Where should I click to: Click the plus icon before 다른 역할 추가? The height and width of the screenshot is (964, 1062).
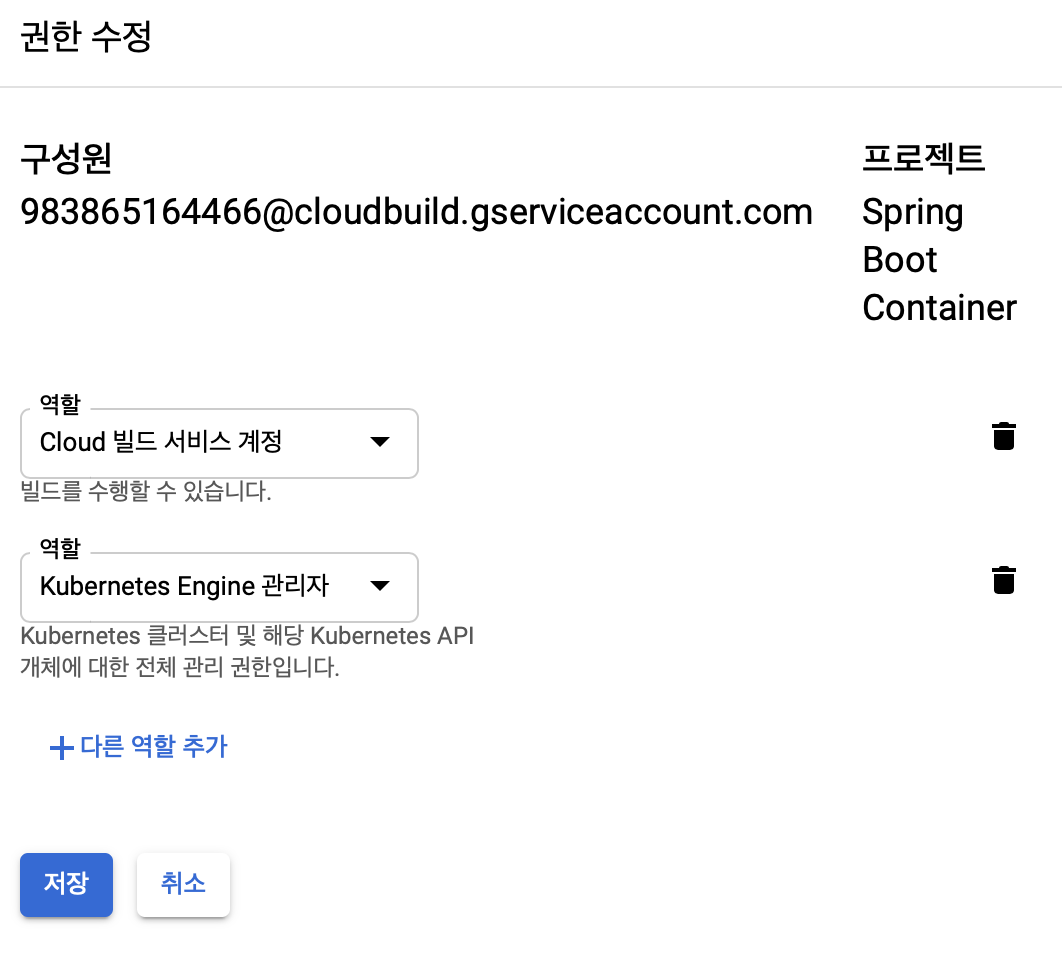59,746
